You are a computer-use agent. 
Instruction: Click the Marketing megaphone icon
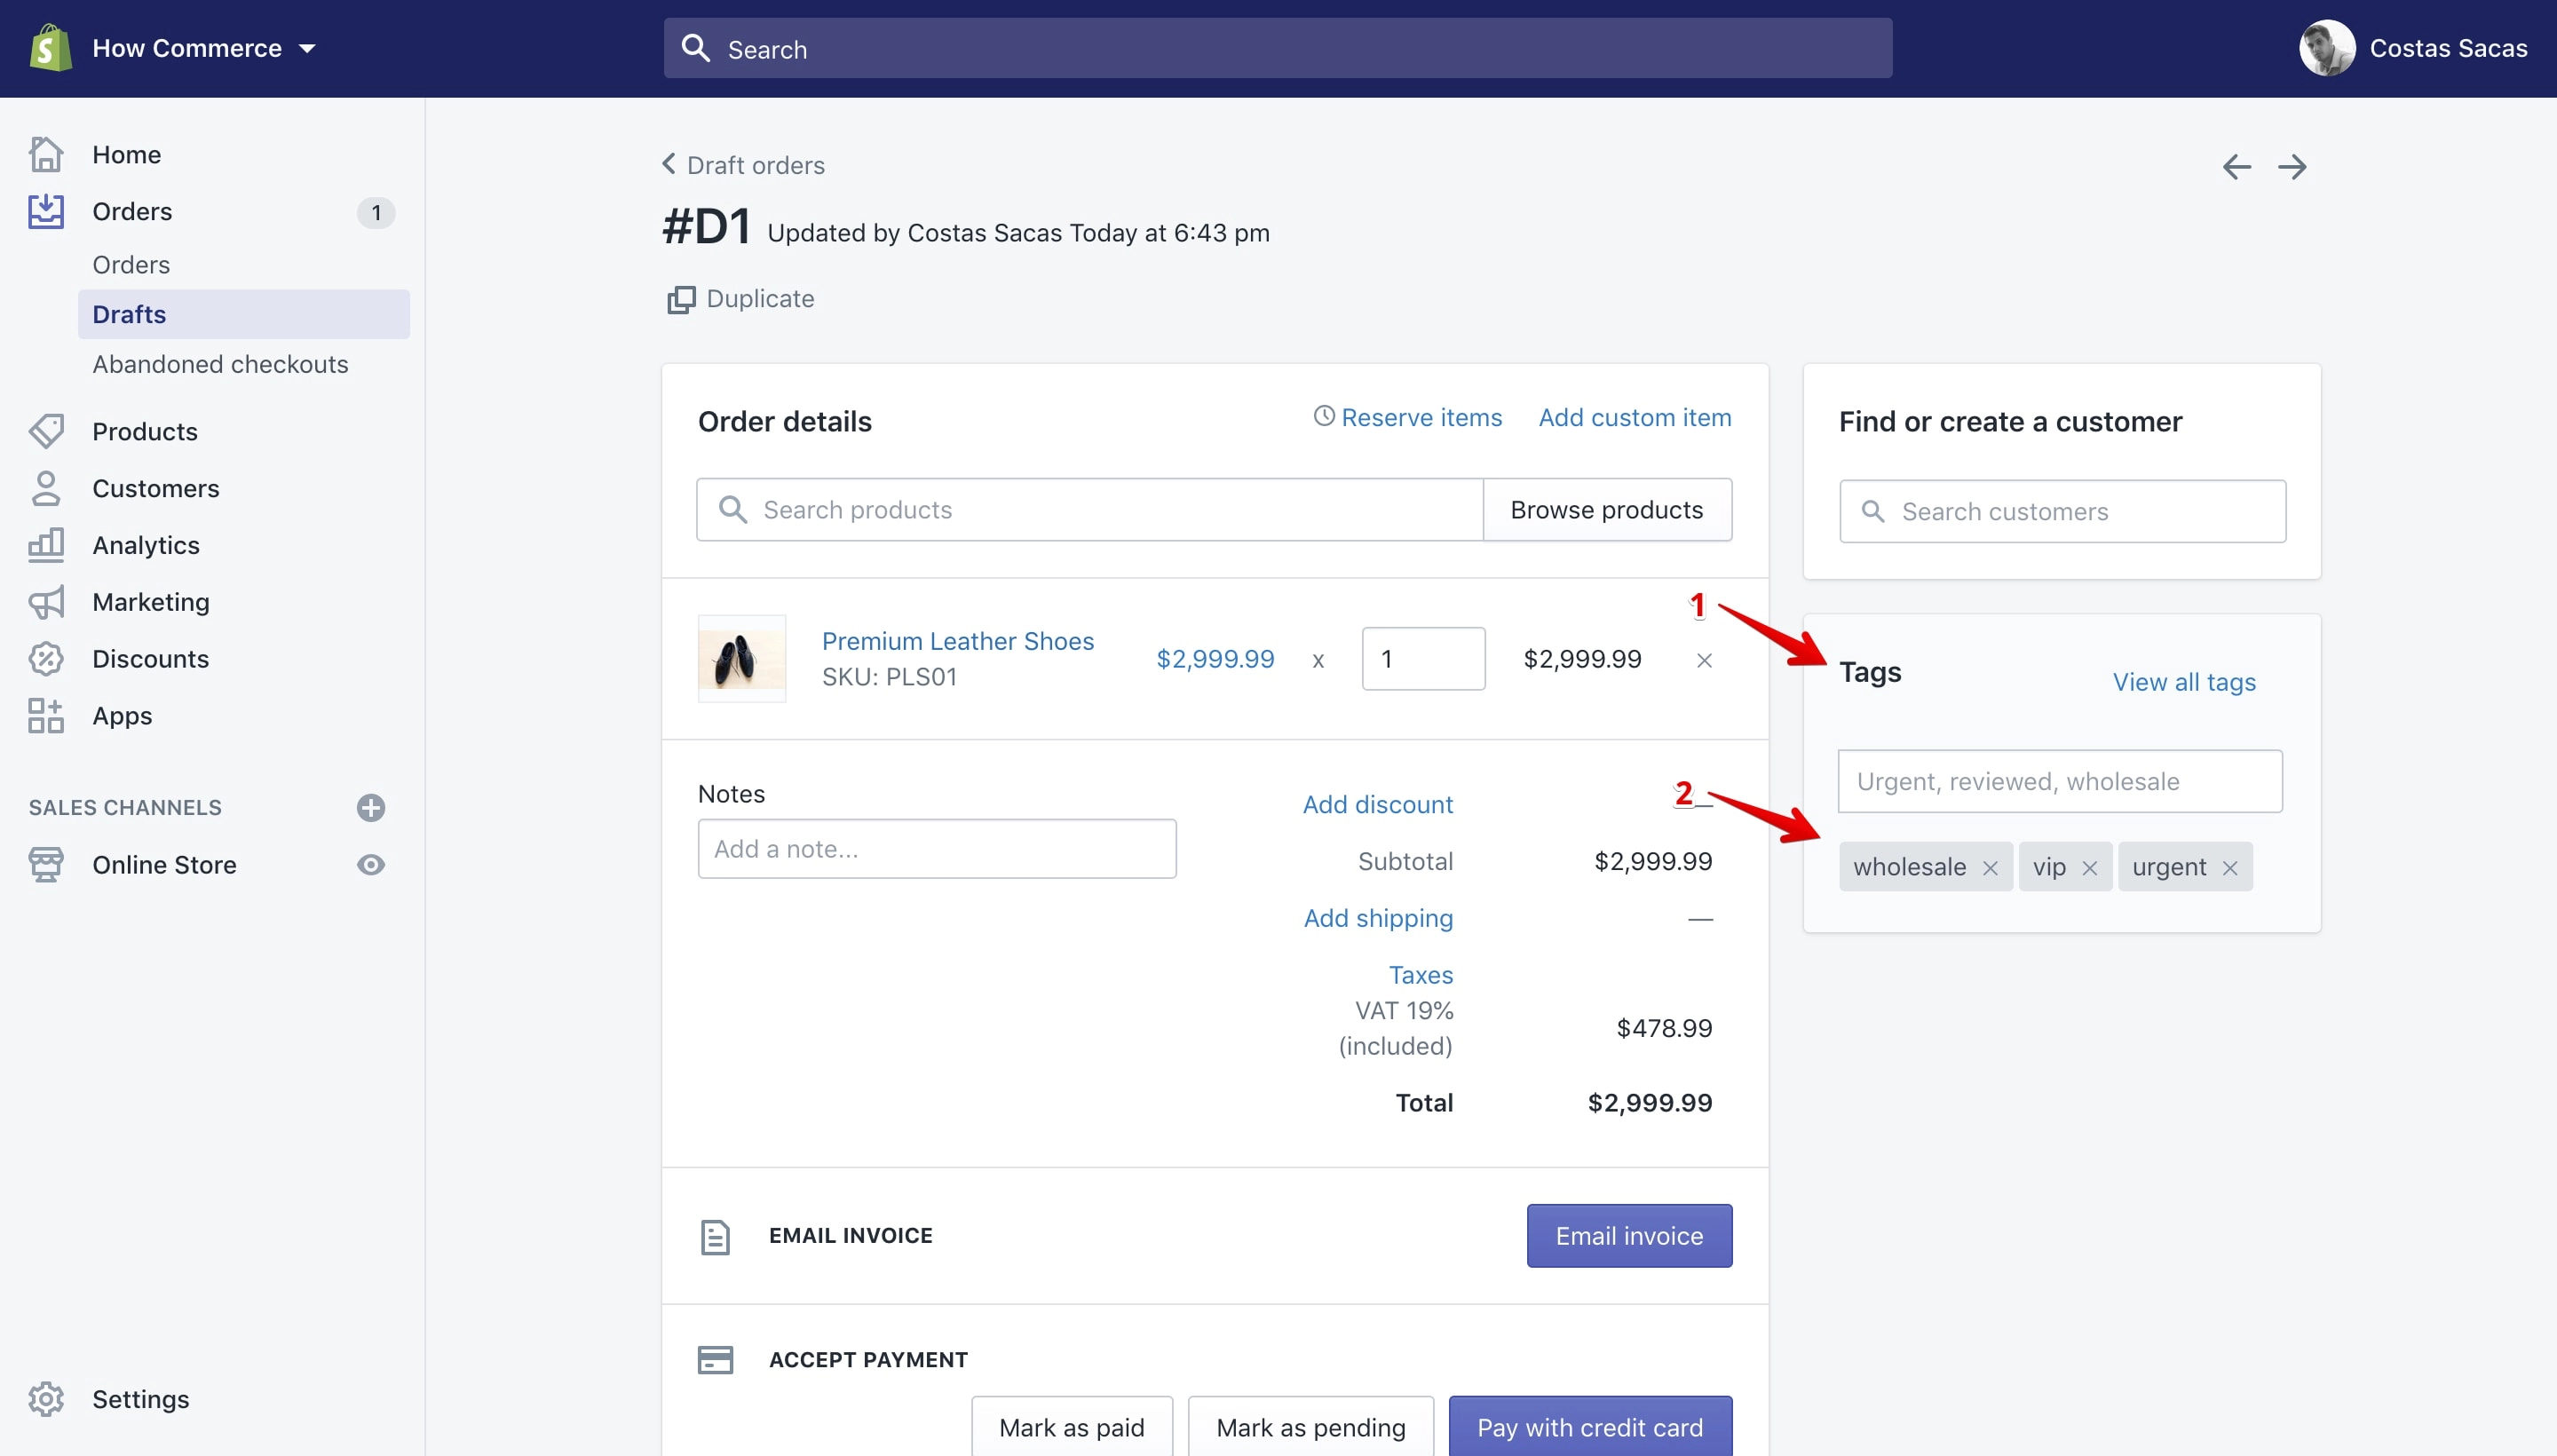(46, 602)
